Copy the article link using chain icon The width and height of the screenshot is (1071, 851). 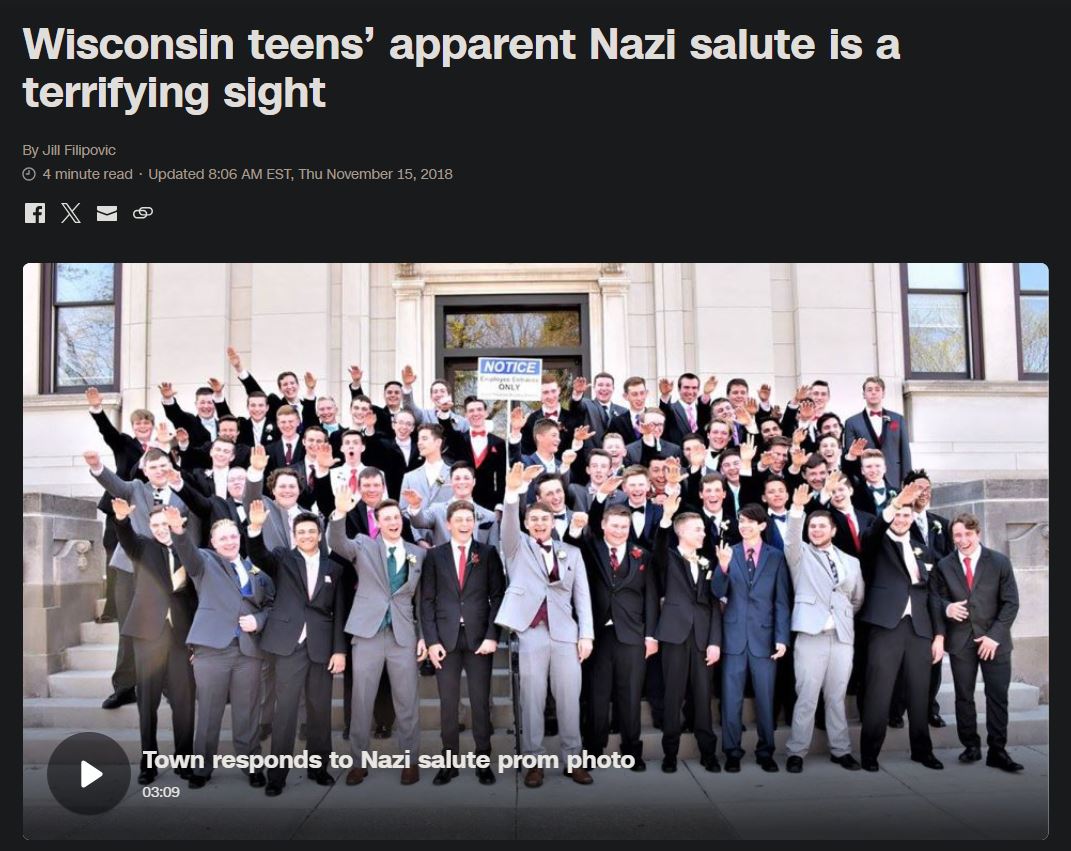coord(143,213)
